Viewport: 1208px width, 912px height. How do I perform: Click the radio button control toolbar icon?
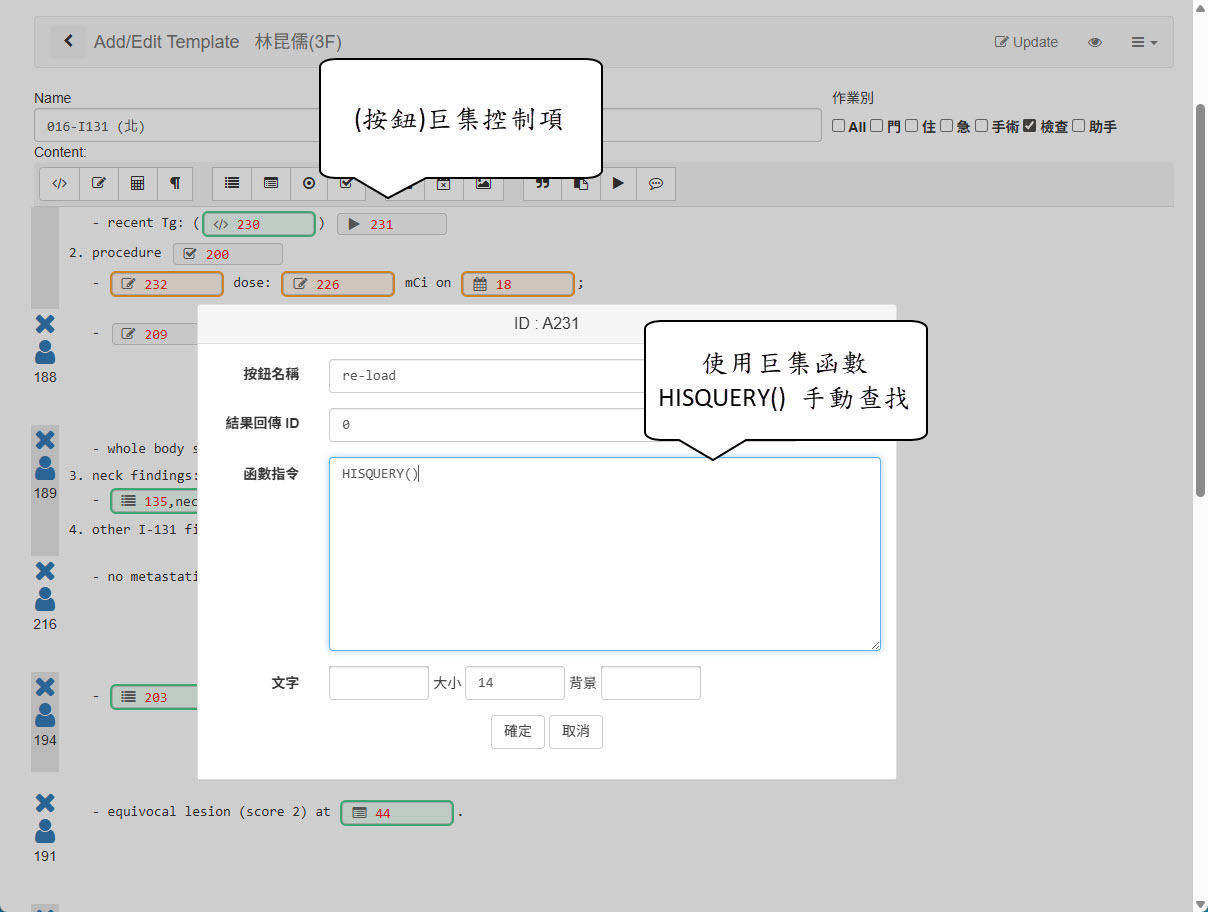coord(309,184)
